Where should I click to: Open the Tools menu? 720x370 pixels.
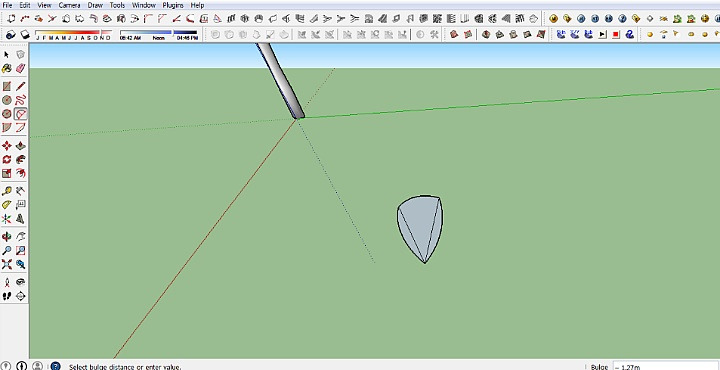117,5
